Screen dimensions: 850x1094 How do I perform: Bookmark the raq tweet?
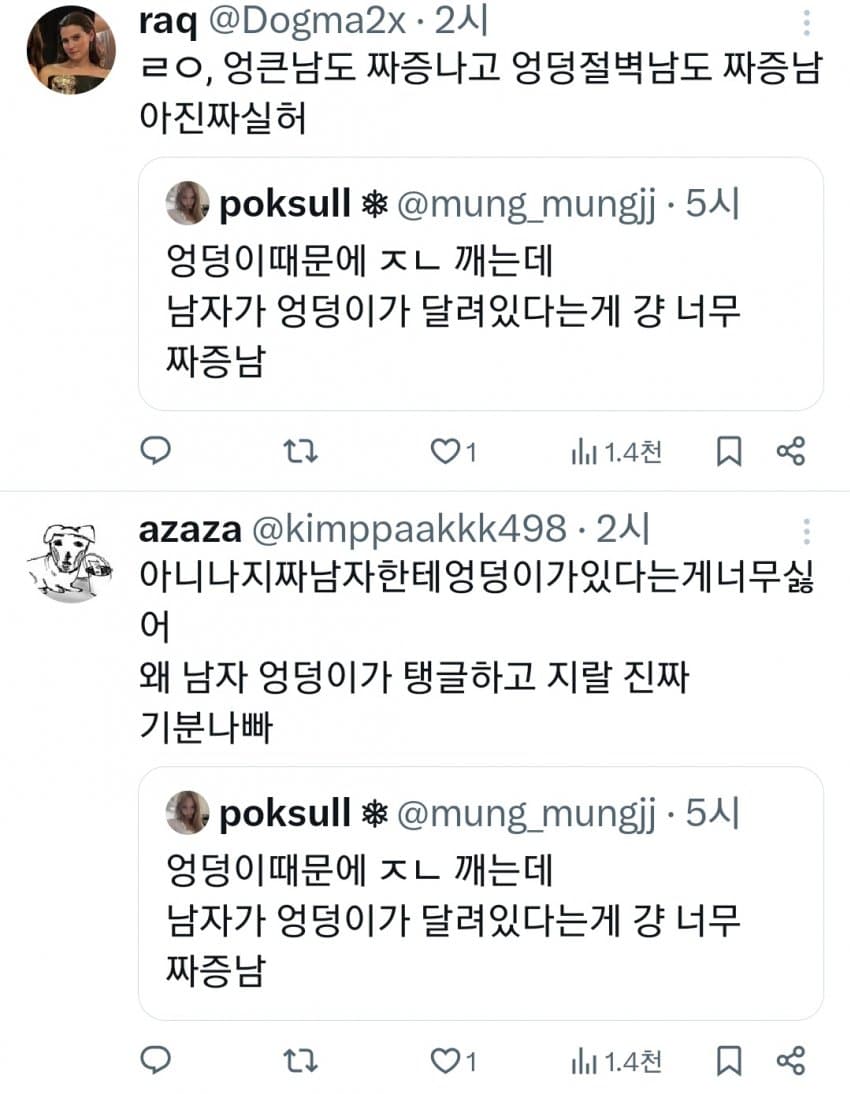click(x=729, y=452)
